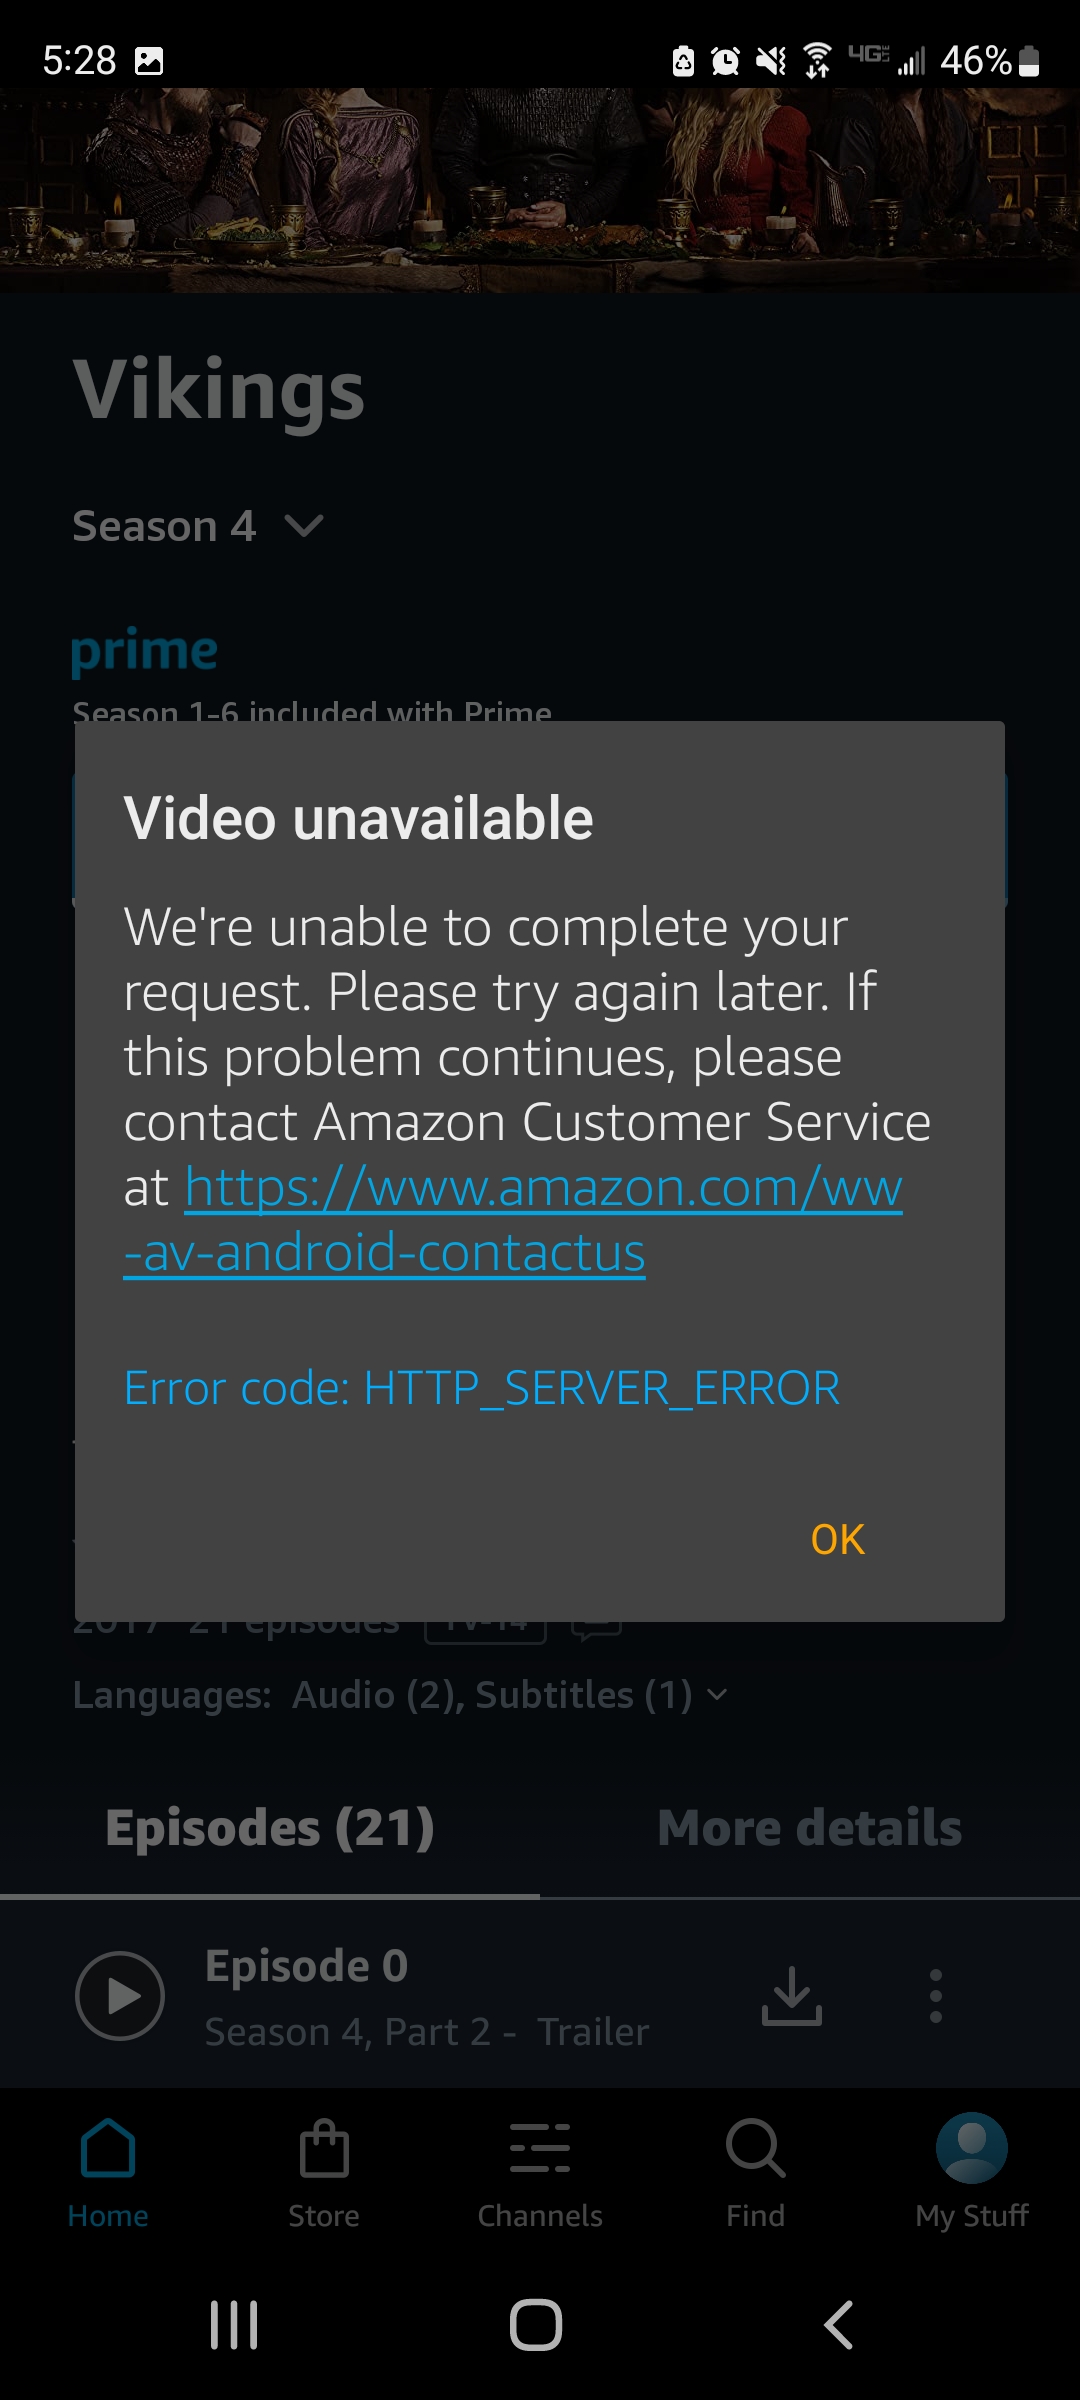Expand the Languages audio and subtitles chevron

(717, 1695)
